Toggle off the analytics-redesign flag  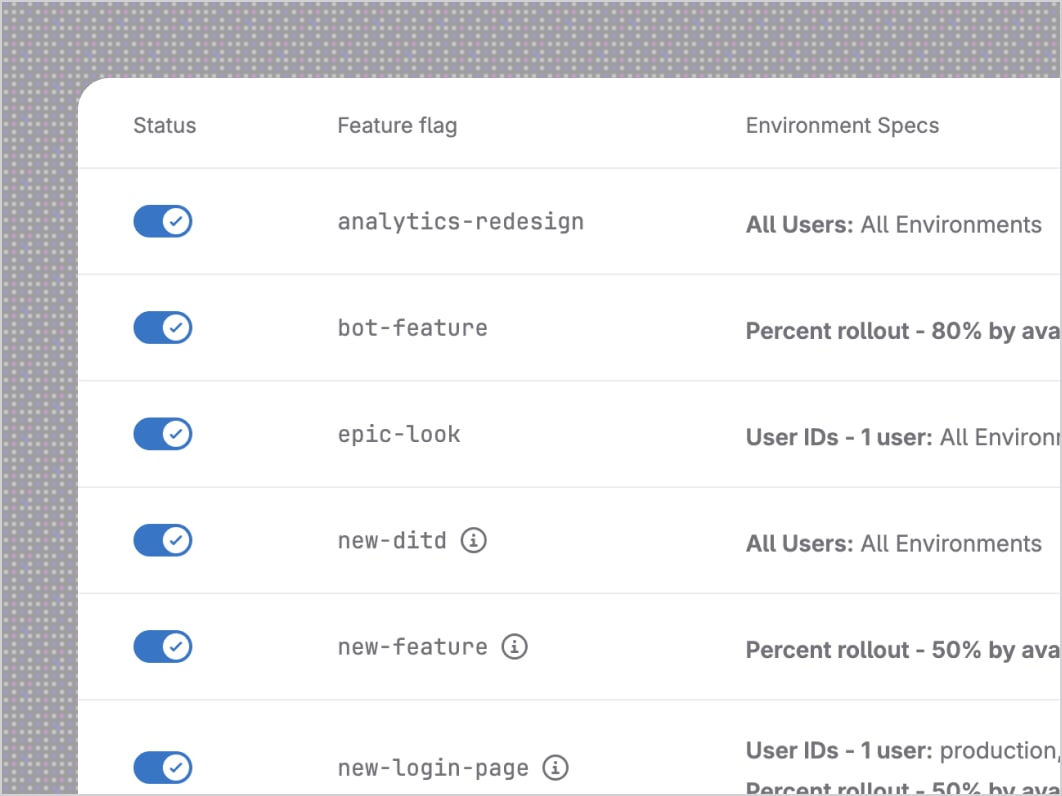click(x=163, y=222)
